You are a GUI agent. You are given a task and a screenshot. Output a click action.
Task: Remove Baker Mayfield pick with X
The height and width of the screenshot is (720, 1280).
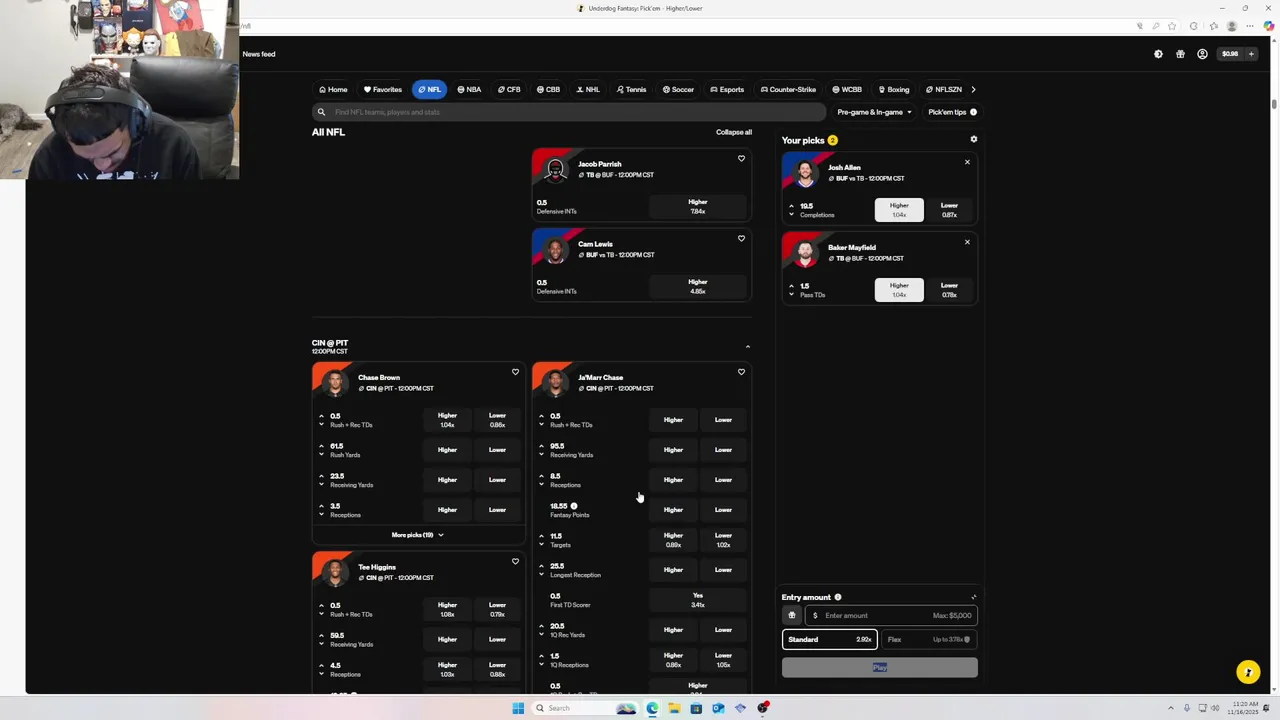click(967, 242)
